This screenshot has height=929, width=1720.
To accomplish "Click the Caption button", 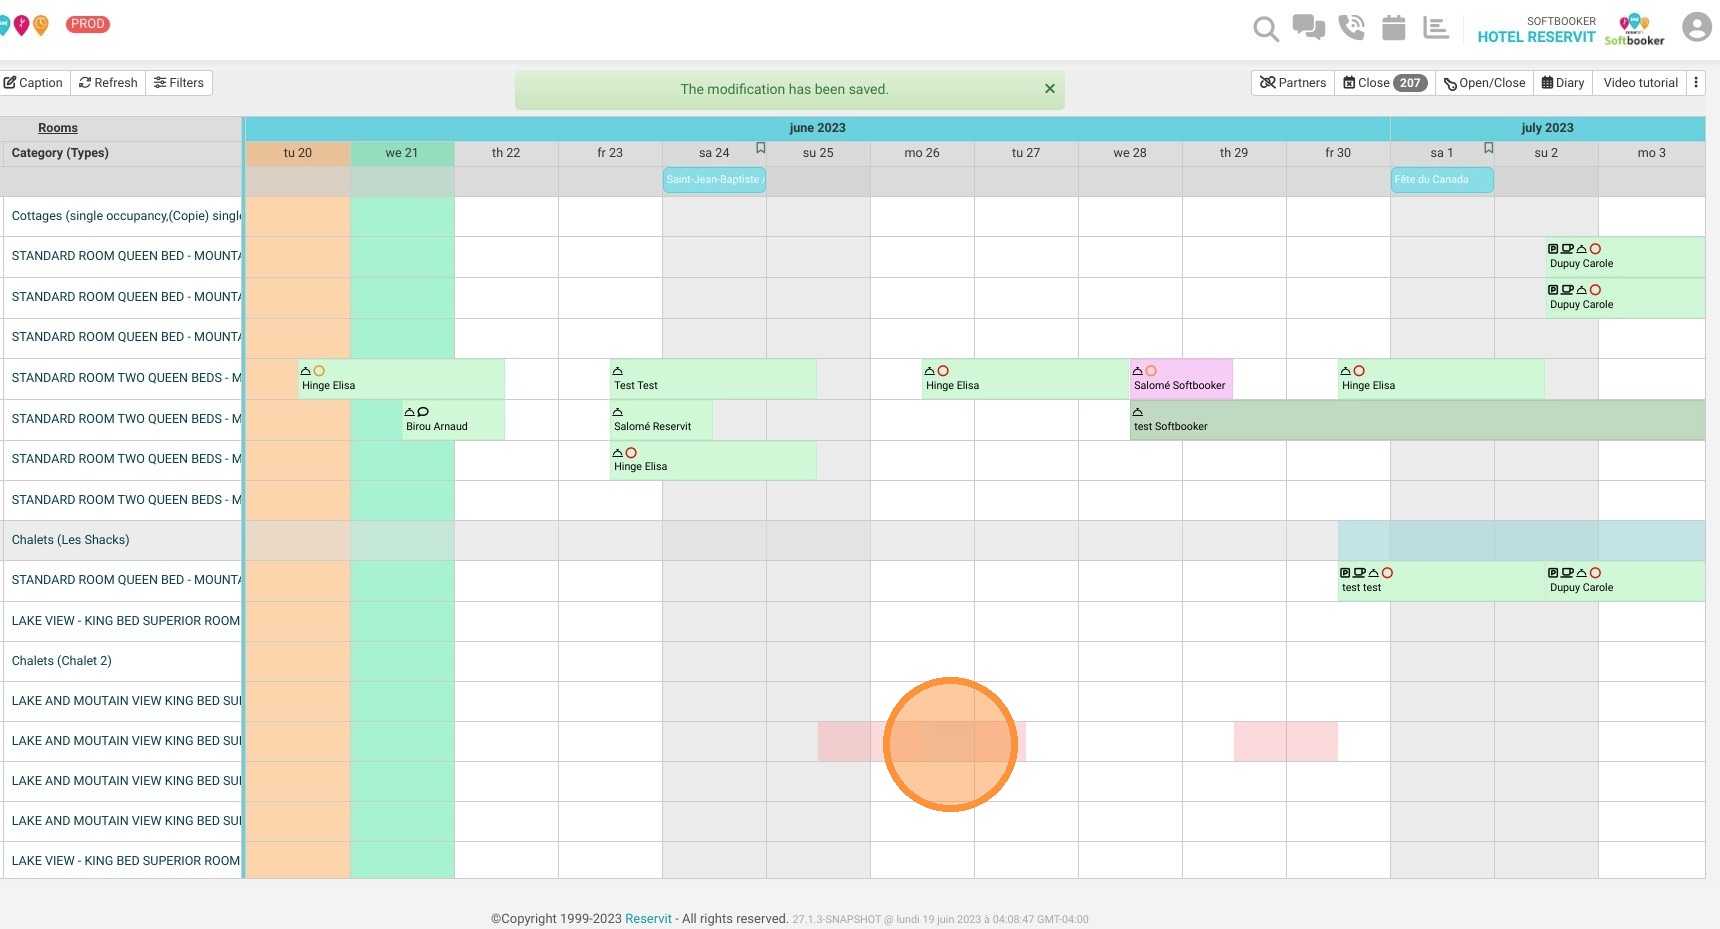I will click(x=33, y=83).
